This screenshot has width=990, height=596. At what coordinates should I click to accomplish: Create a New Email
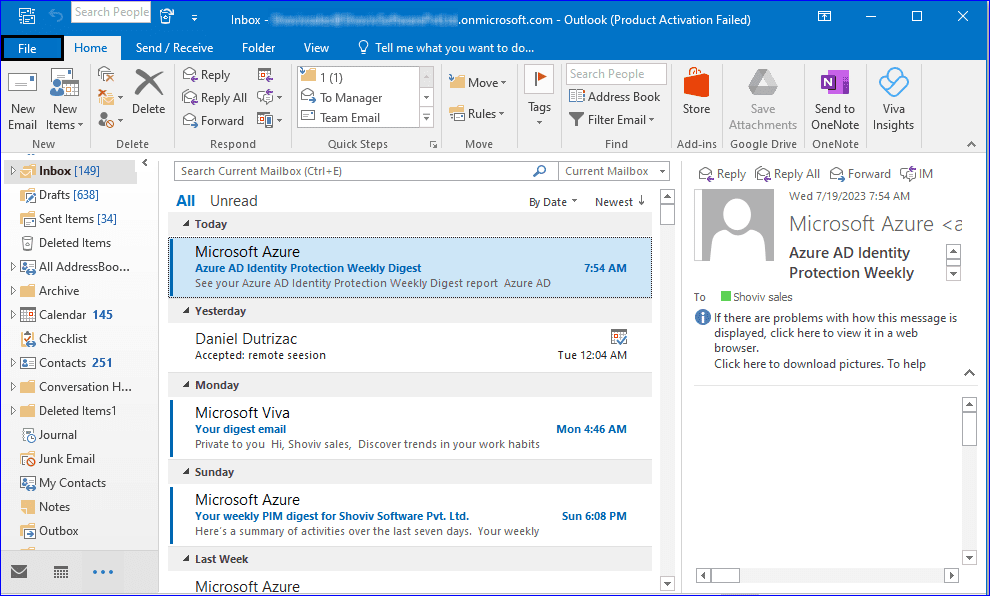point(22,99)
